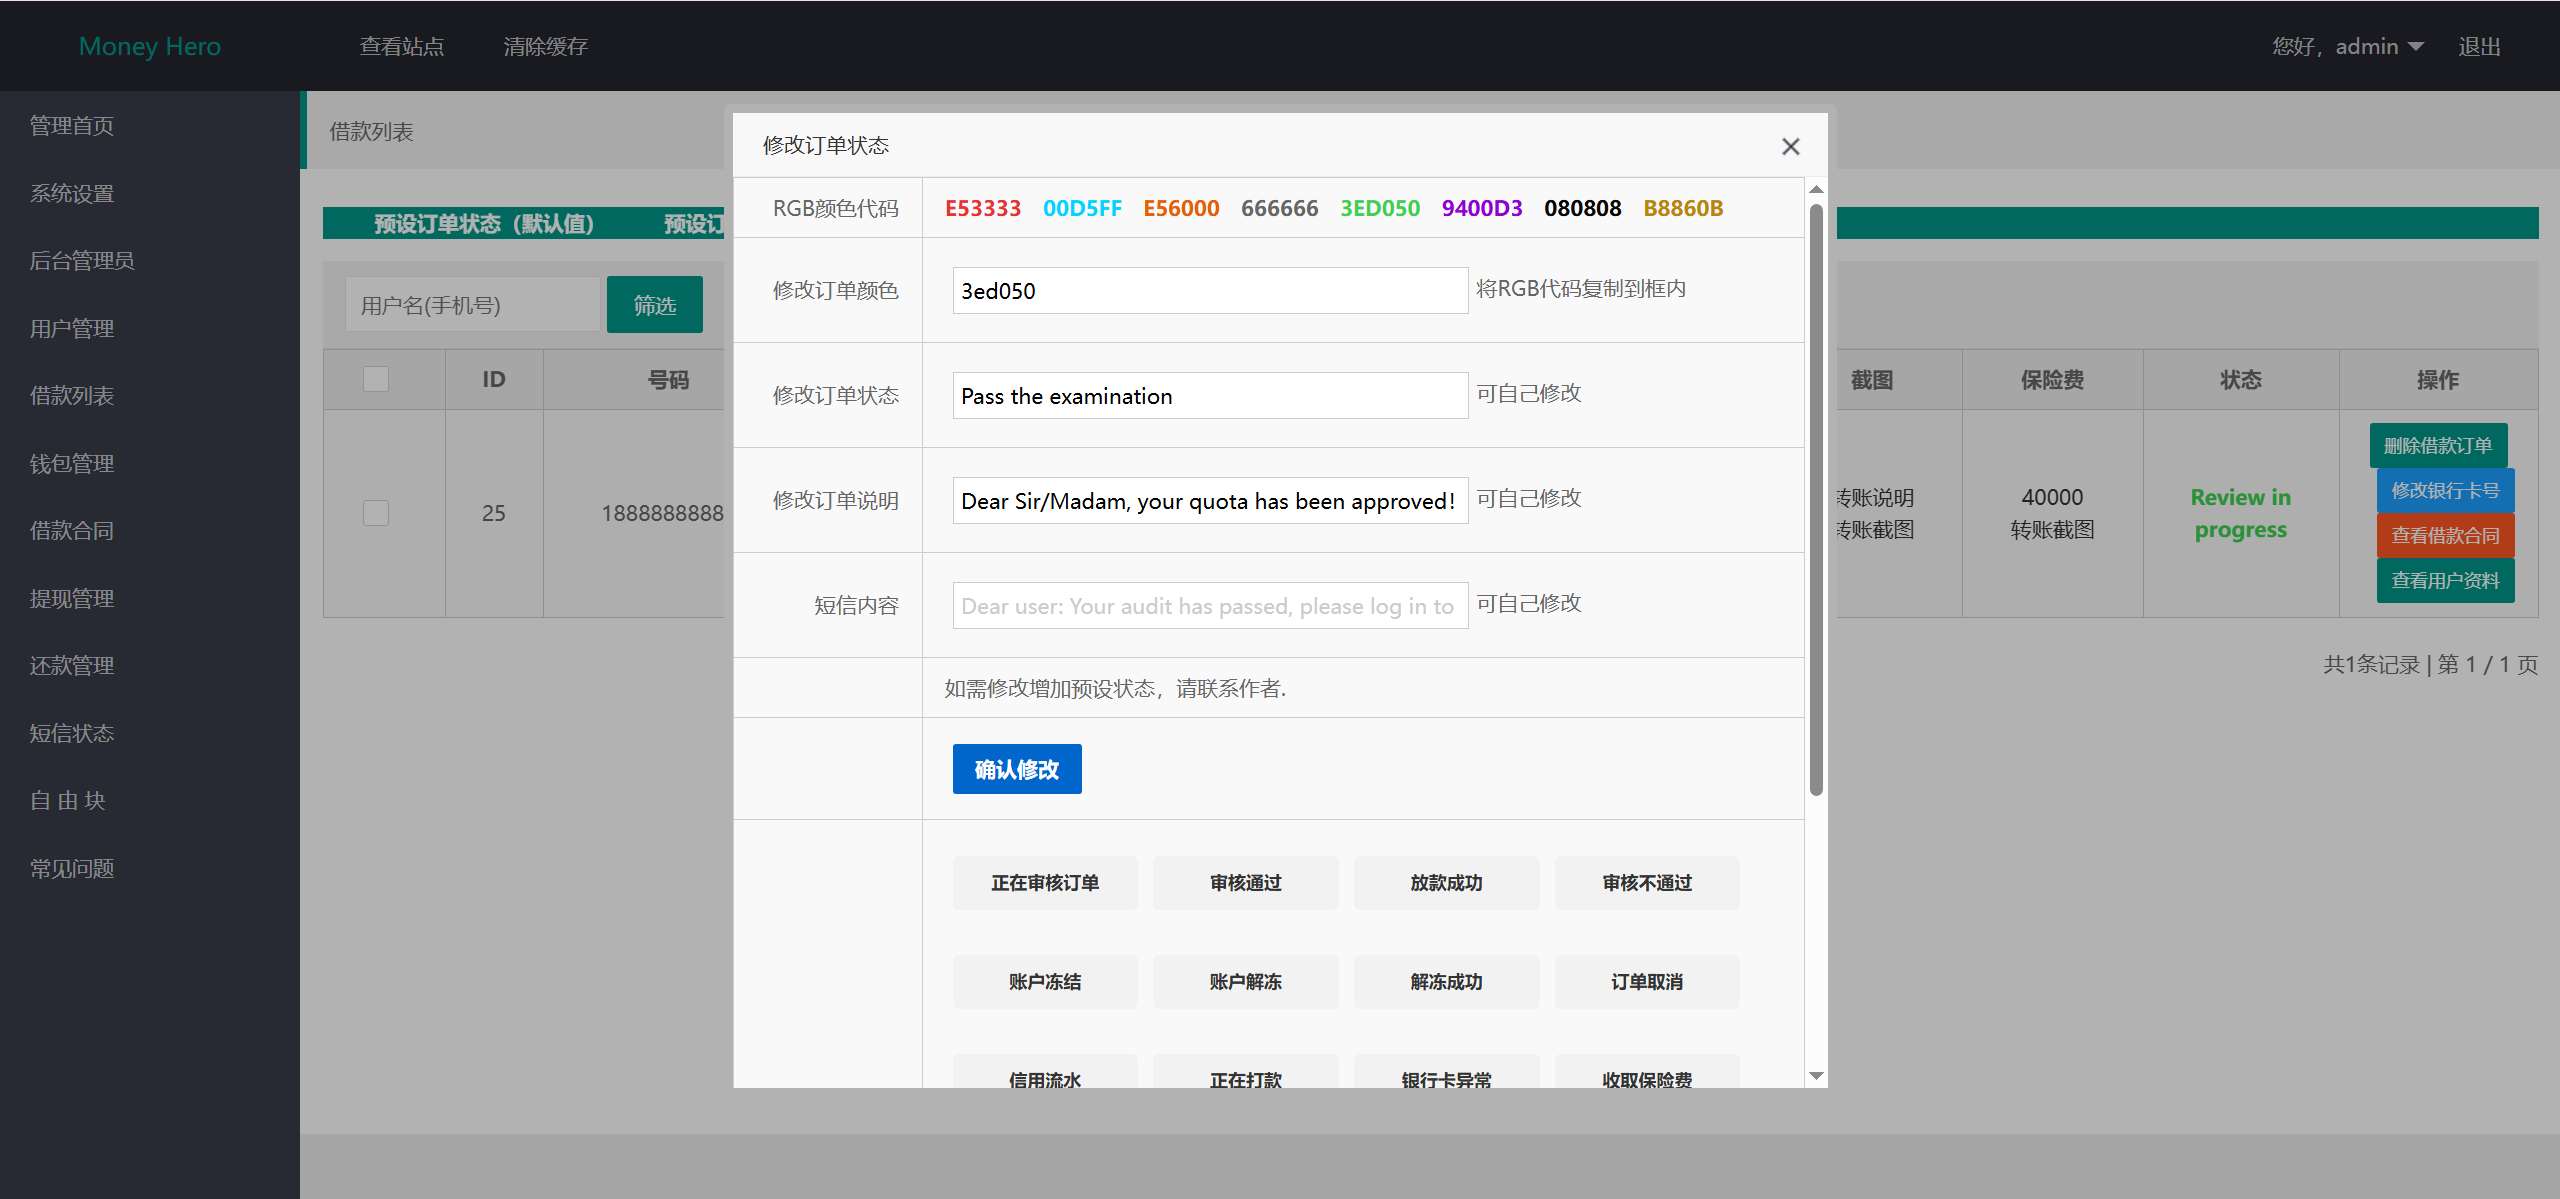Choose the 9400D3 purple color code
Viewport: 2560px width, 1199px height.
(x=1481, y=208)
